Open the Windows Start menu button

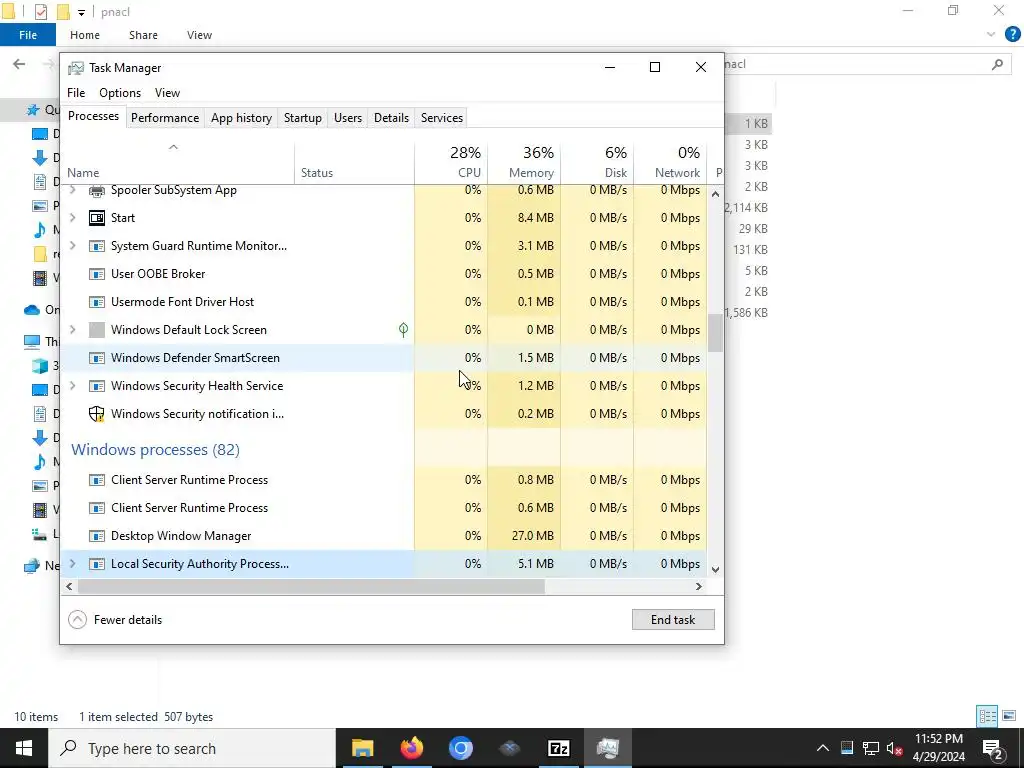pos(24,748)
